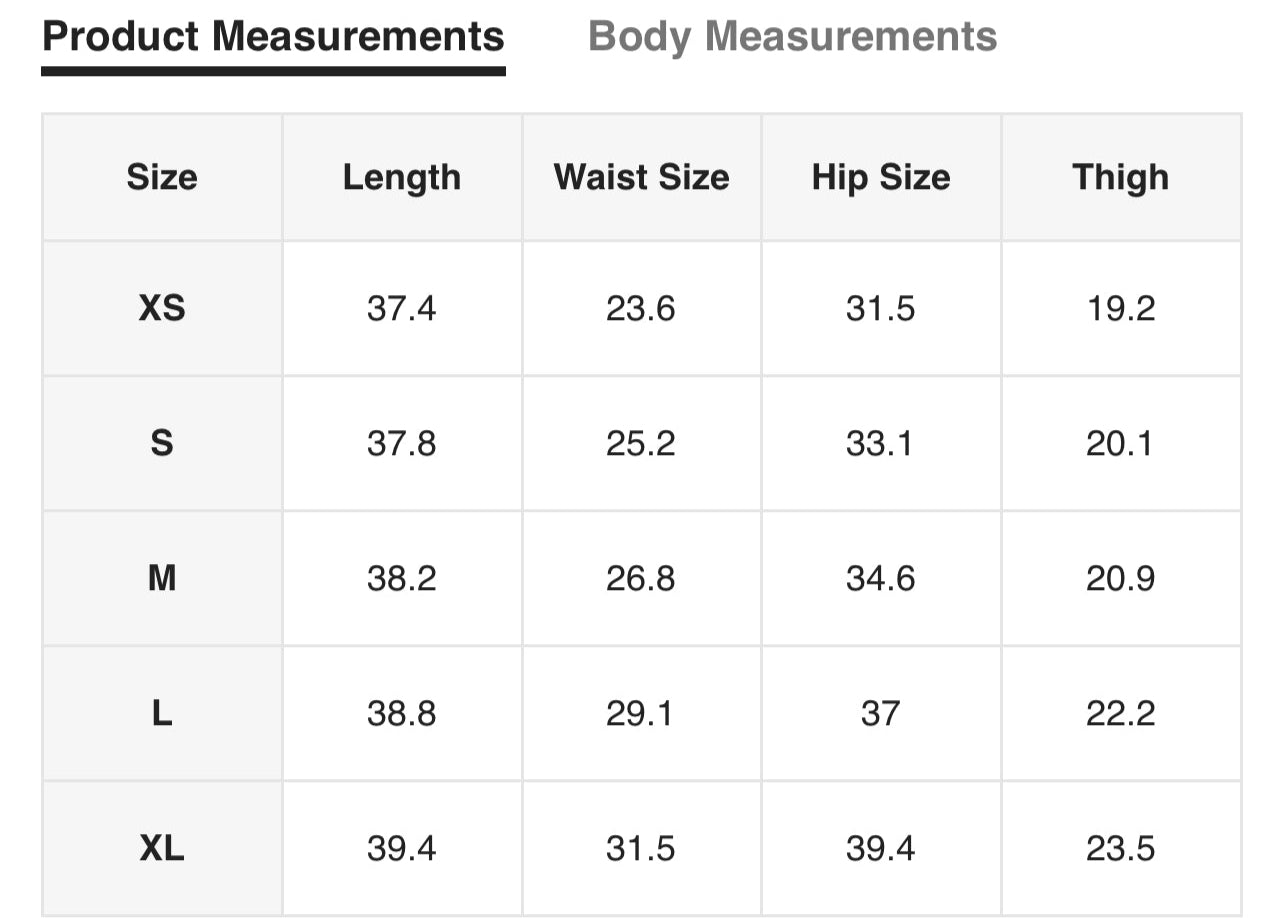The width and height of the screenshot is (1284, 918).
Task: Select the S size row label
Action: click(162, 443)
